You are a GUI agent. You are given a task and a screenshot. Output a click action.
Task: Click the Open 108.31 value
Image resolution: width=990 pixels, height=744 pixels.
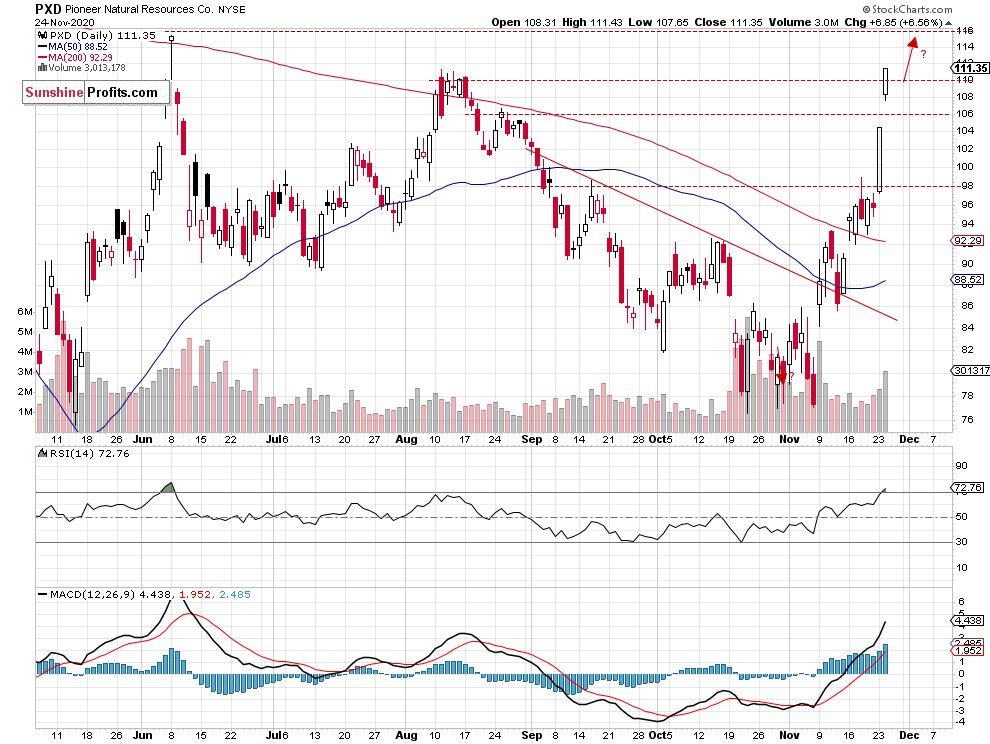tap(524, 22)
